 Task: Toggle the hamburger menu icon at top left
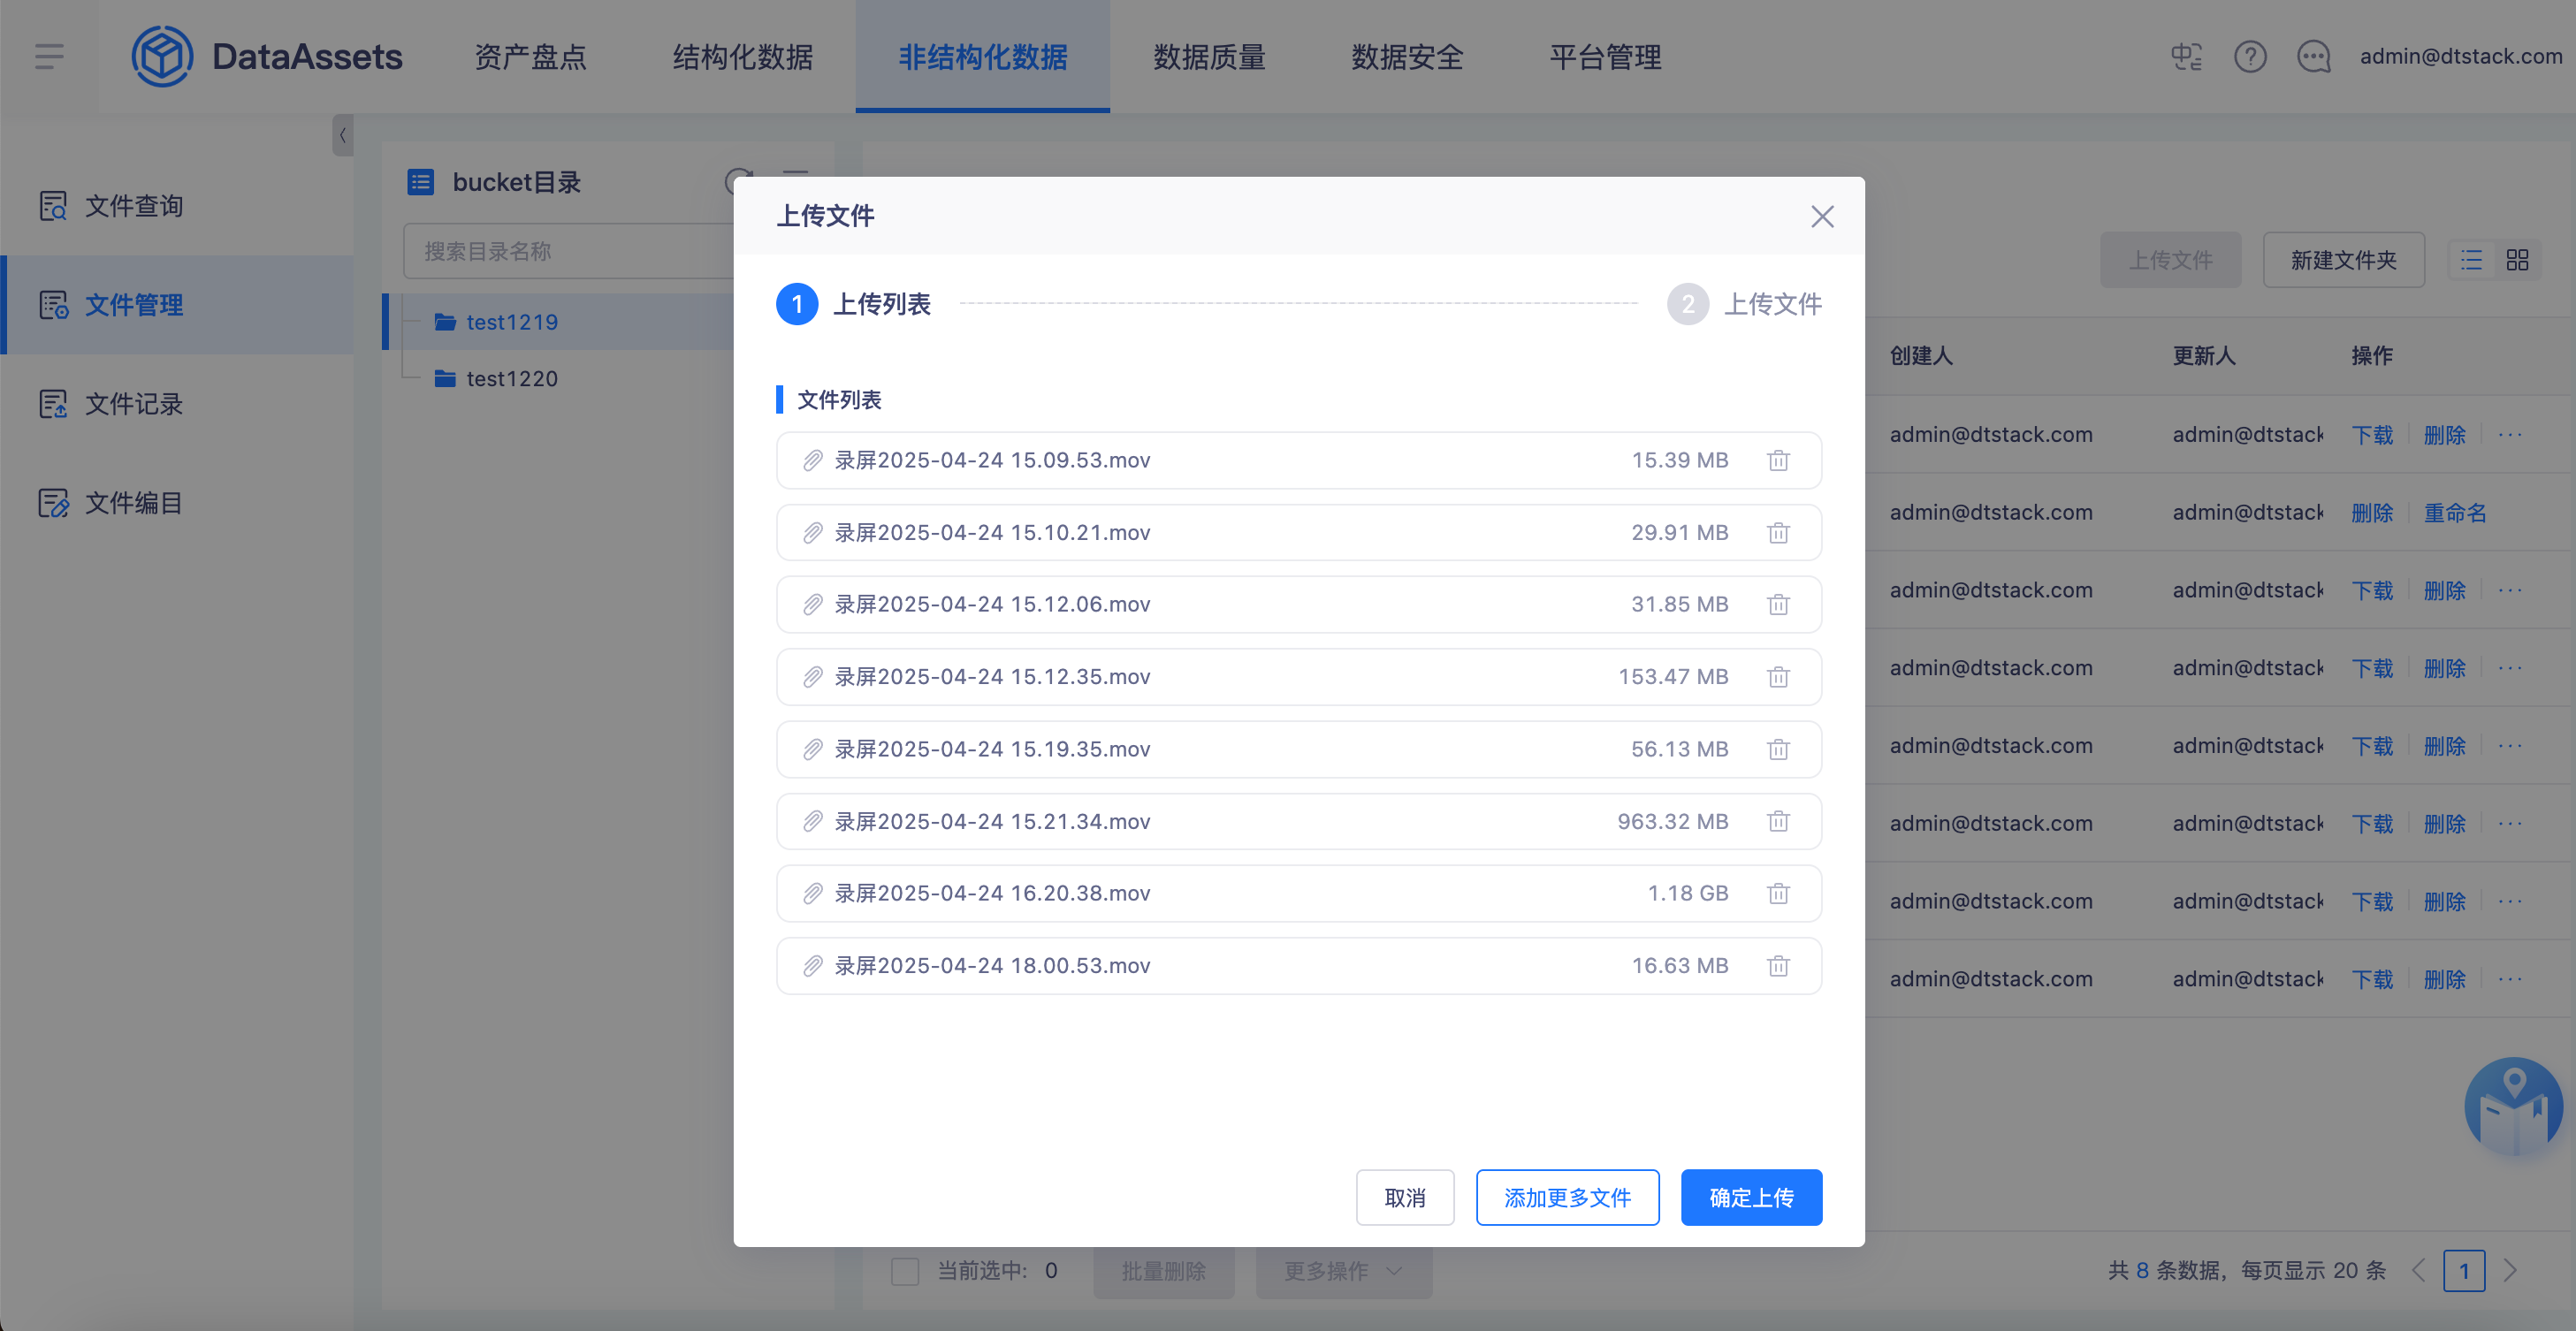(49, 57)
